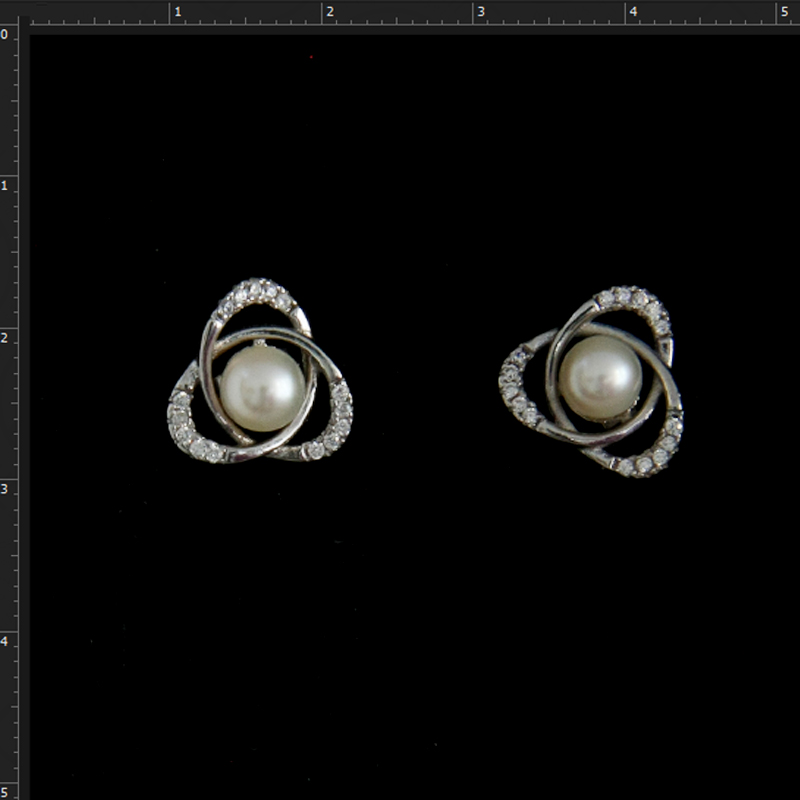The height and width of the screenshot is (800, 800).
Task: Click the small red dot on canvas
Action: (x=311, y=57)
